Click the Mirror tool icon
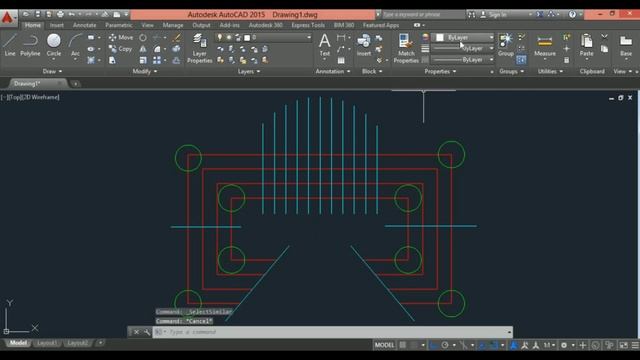This screenshot has width=640, height=360. click(143, 49)
